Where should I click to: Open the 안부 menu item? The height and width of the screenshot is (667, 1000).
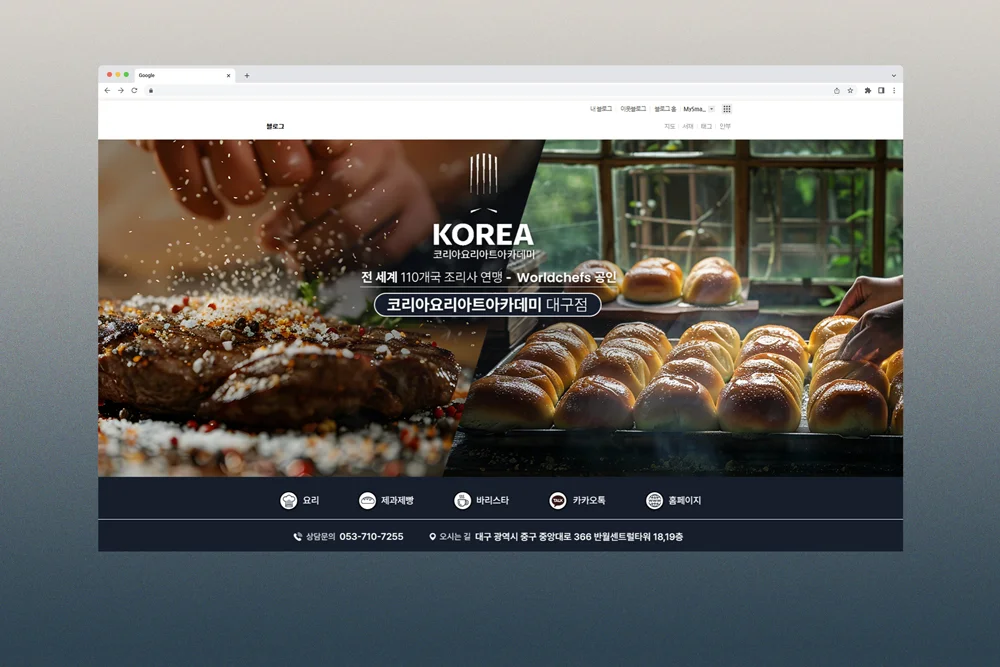pyautogui.click(x=725, y=126)
